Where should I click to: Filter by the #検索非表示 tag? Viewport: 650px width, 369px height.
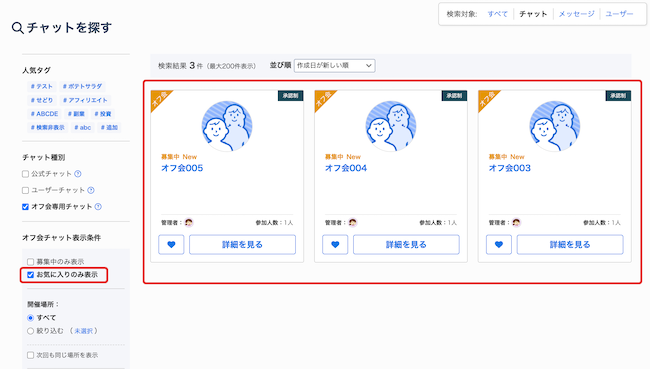pyautogui.click(x=47, y=127)
